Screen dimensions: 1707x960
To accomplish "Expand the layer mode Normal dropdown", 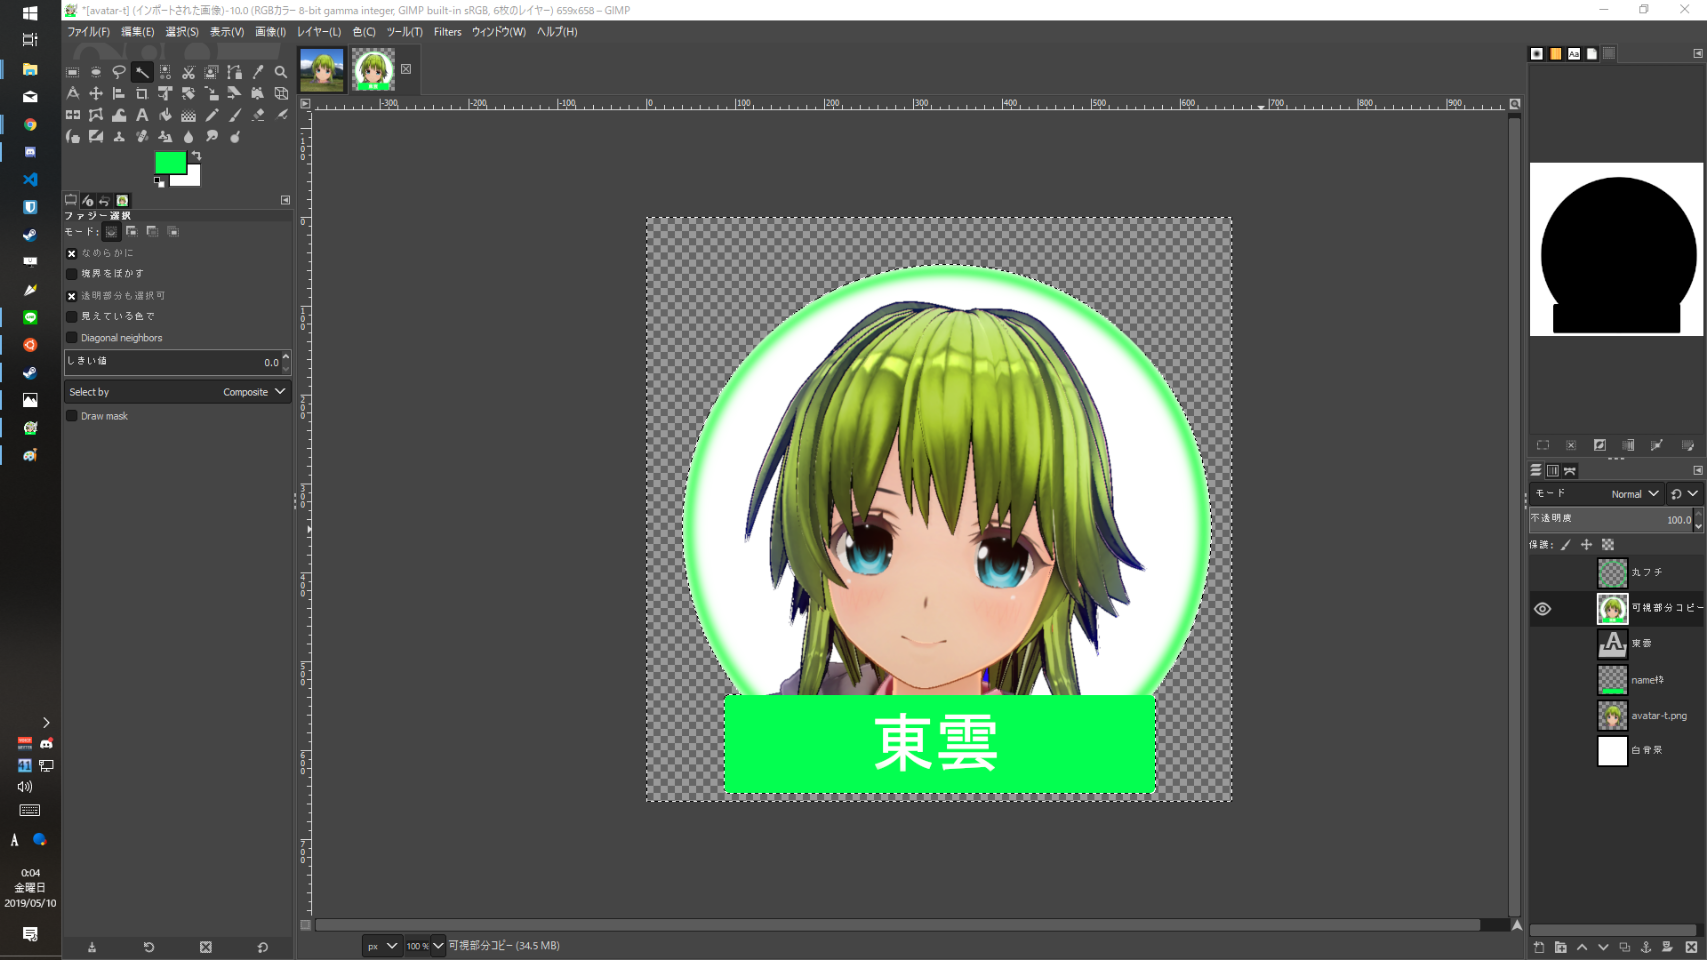I will point(1634,494).
